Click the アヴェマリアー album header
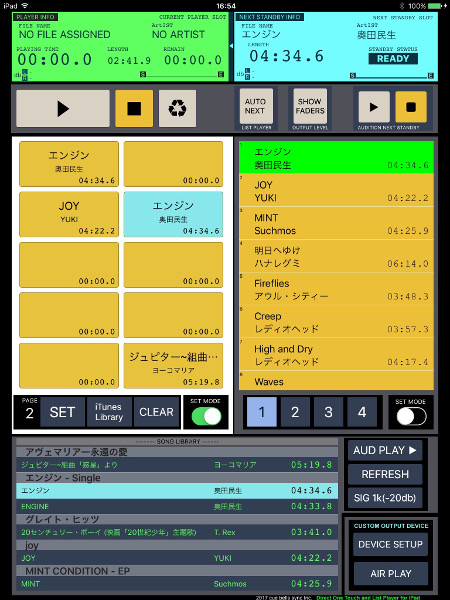This screenshot has width=450, height=600. click(x=177, y=452)
